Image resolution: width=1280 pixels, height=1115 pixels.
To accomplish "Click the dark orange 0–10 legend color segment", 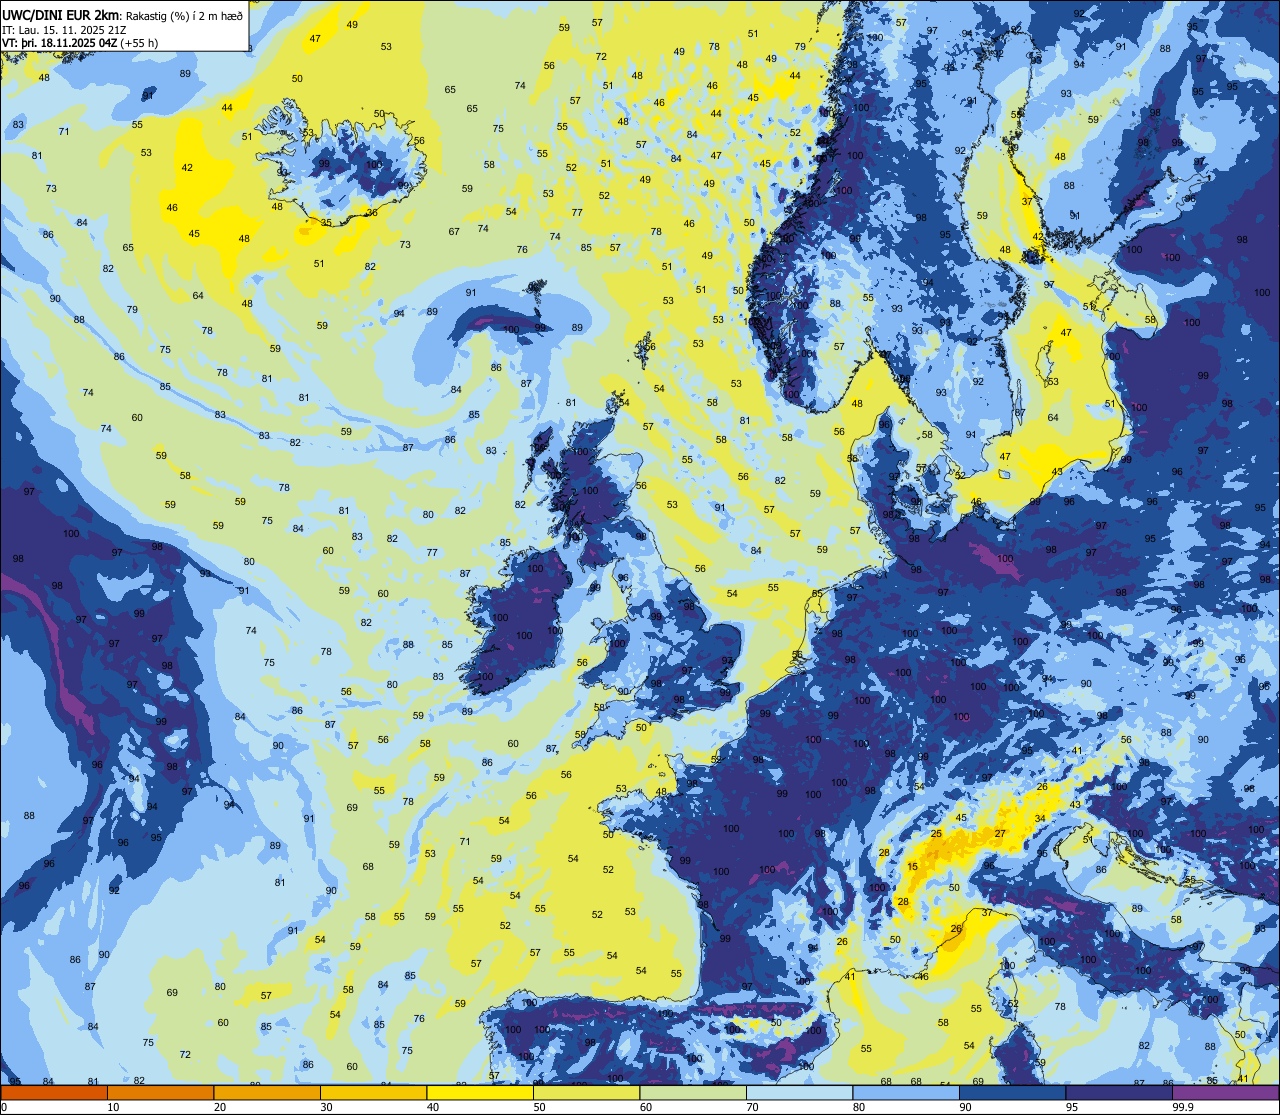I will tap(54, 1092).
